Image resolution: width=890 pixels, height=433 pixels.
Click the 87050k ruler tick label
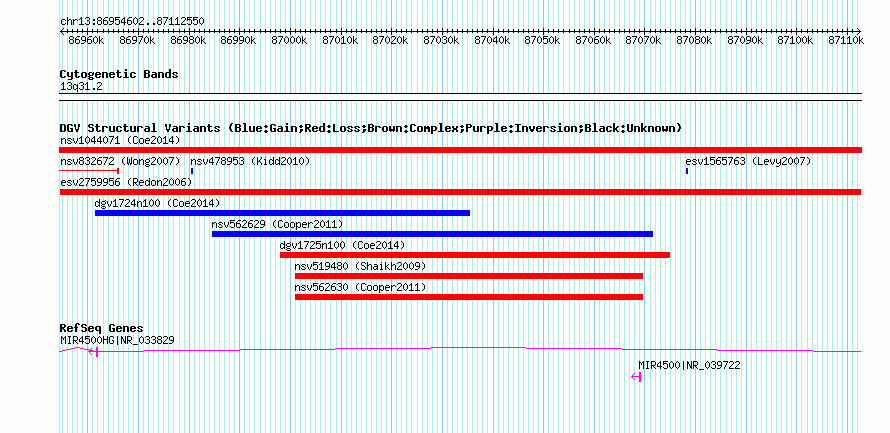pyautogui.click(x=543, y=40)
